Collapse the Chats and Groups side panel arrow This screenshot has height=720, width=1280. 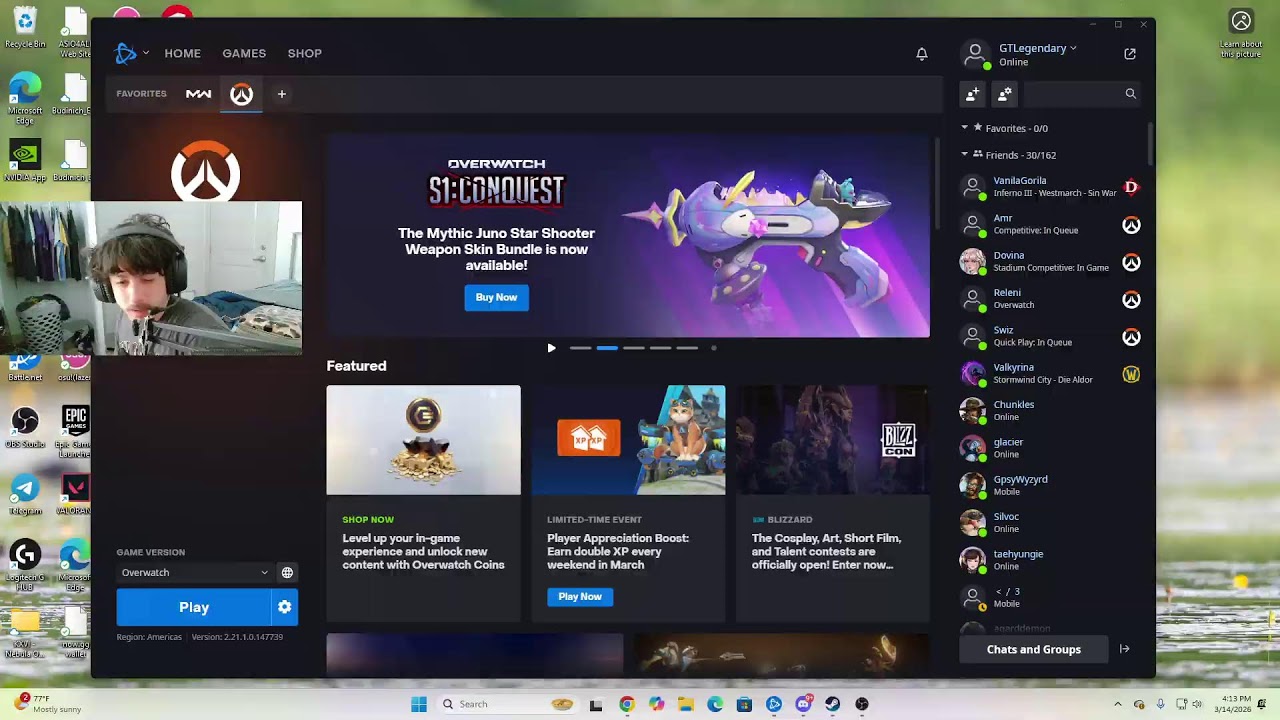(x=1125, y=649)
